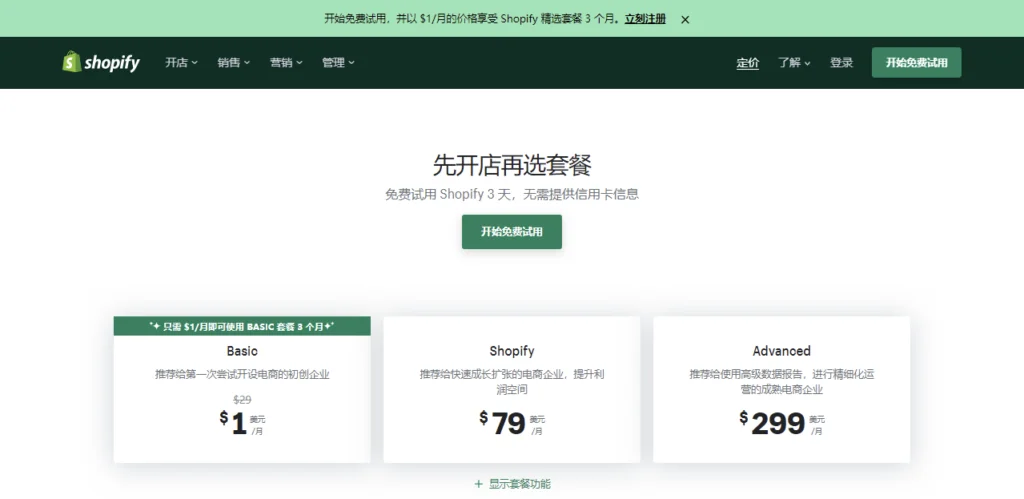Click the 登录 login link

click(841, 63)
